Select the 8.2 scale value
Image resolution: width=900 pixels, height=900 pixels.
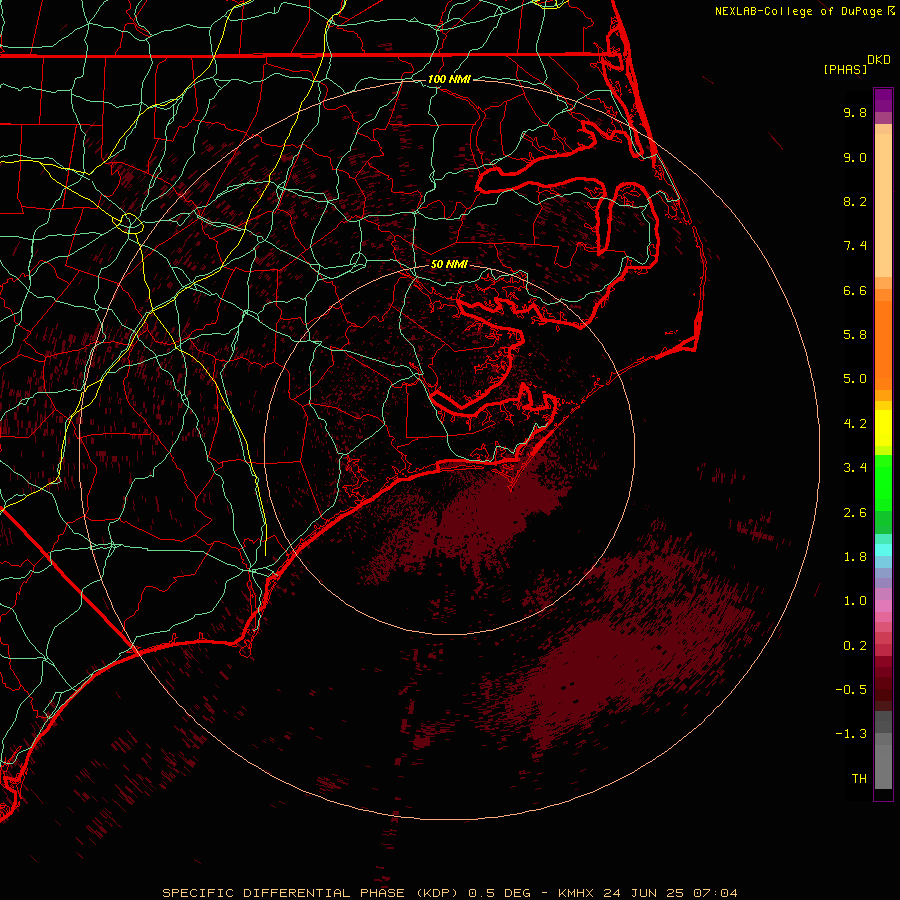[x=855, y=201]
